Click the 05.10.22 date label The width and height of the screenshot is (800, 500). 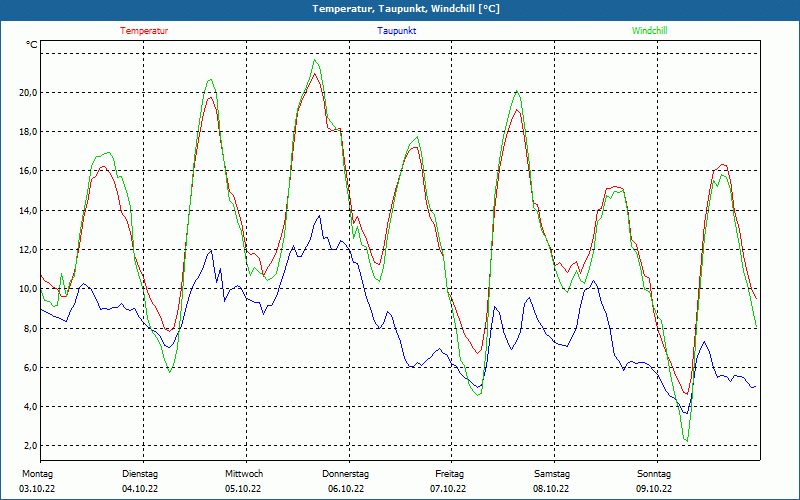click(243, 489)
